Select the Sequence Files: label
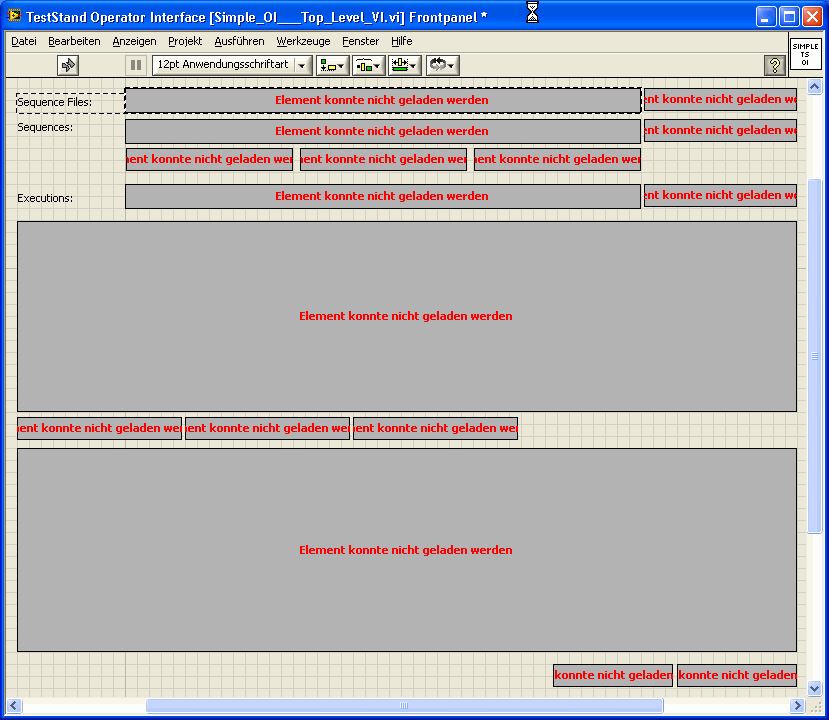Screen dimensions: 829x720 click(x=54, y=103)
